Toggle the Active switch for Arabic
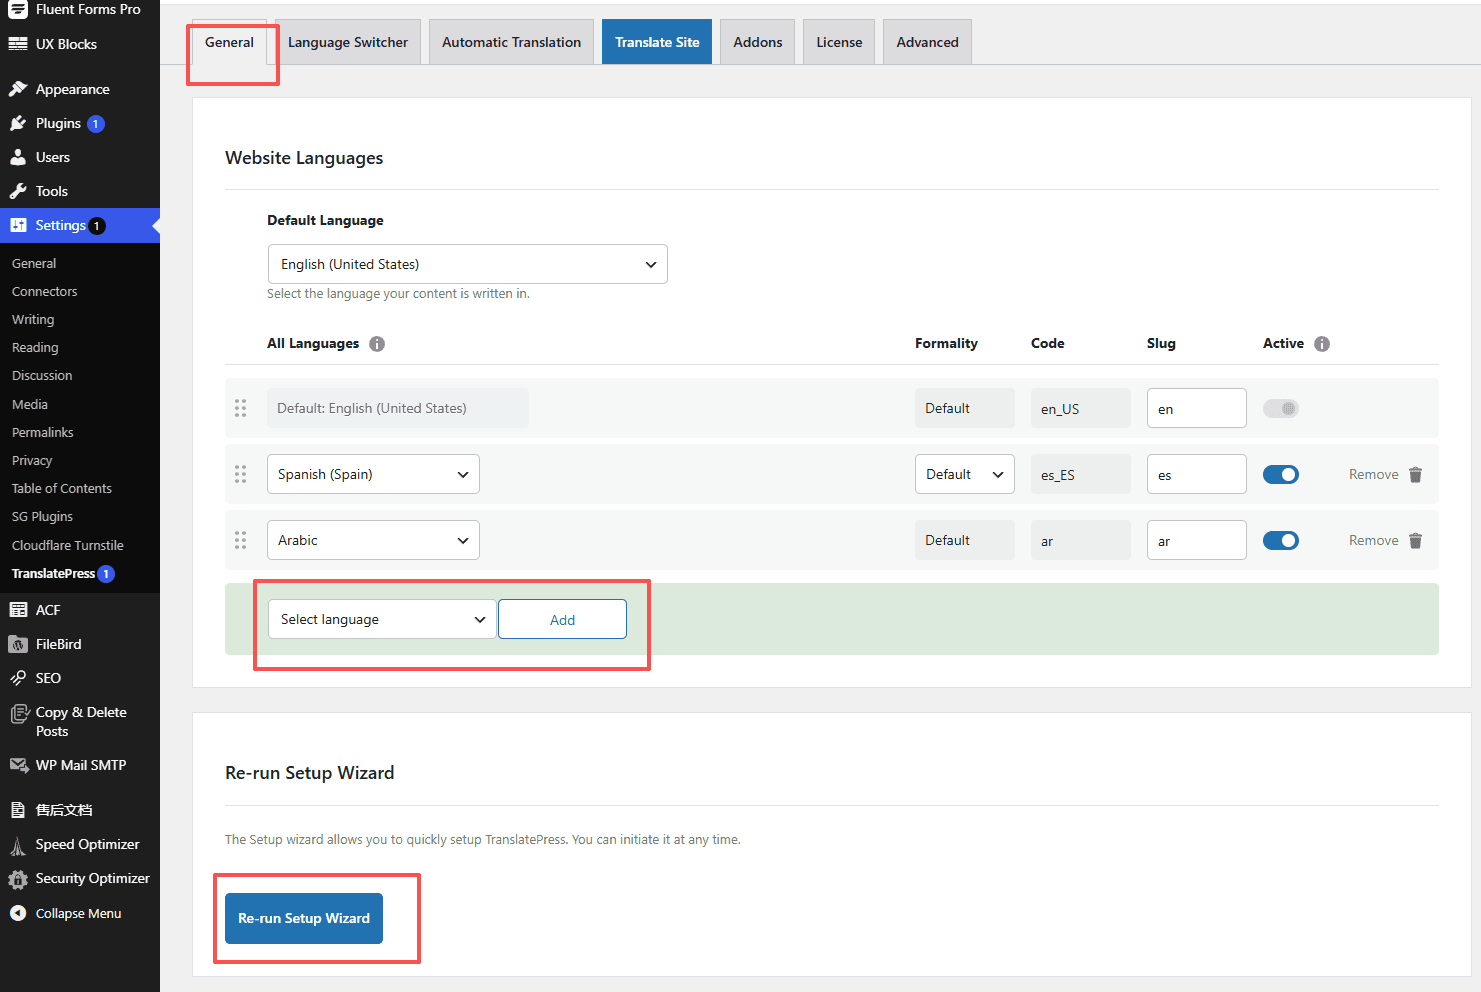This screenshot has width=1481, height=992. coord(1281,540)
